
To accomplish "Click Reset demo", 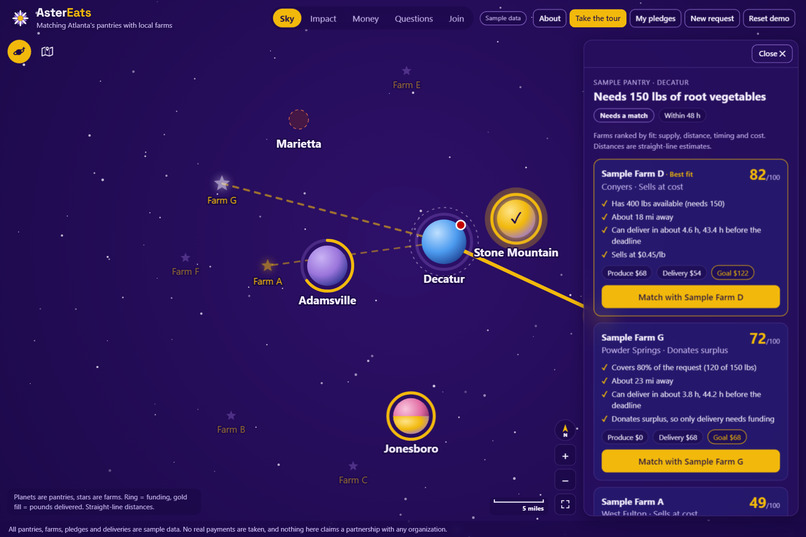I will pos(768,18).
